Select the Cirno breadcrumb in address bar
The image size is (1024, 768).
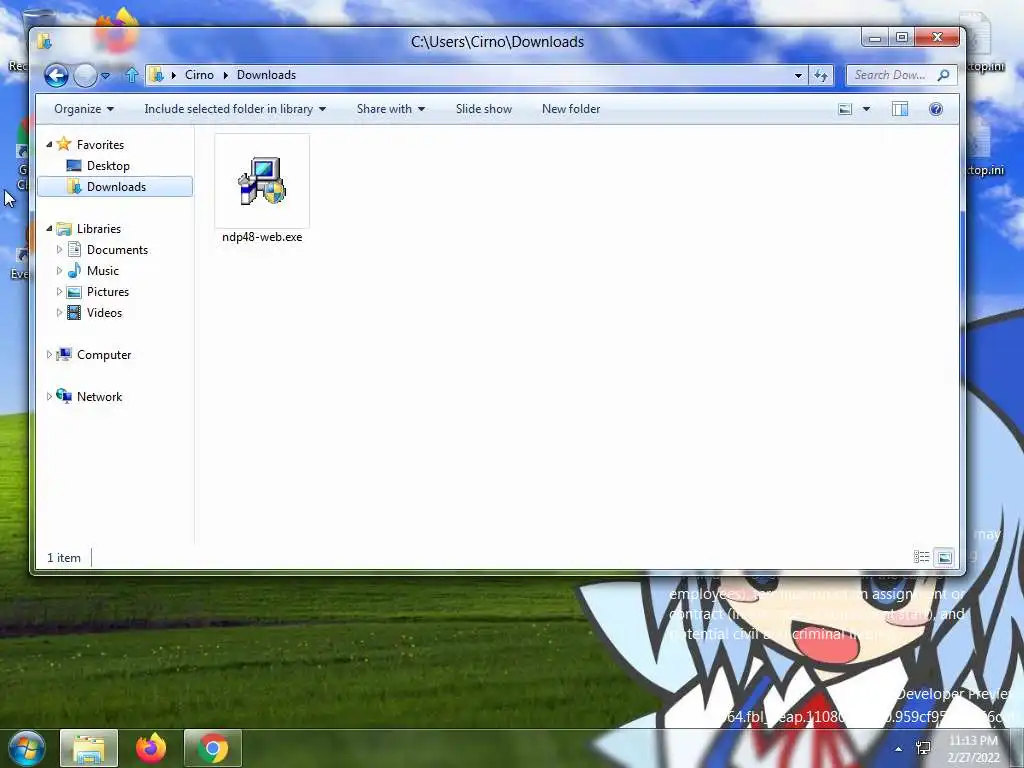[x=199, y=75]
